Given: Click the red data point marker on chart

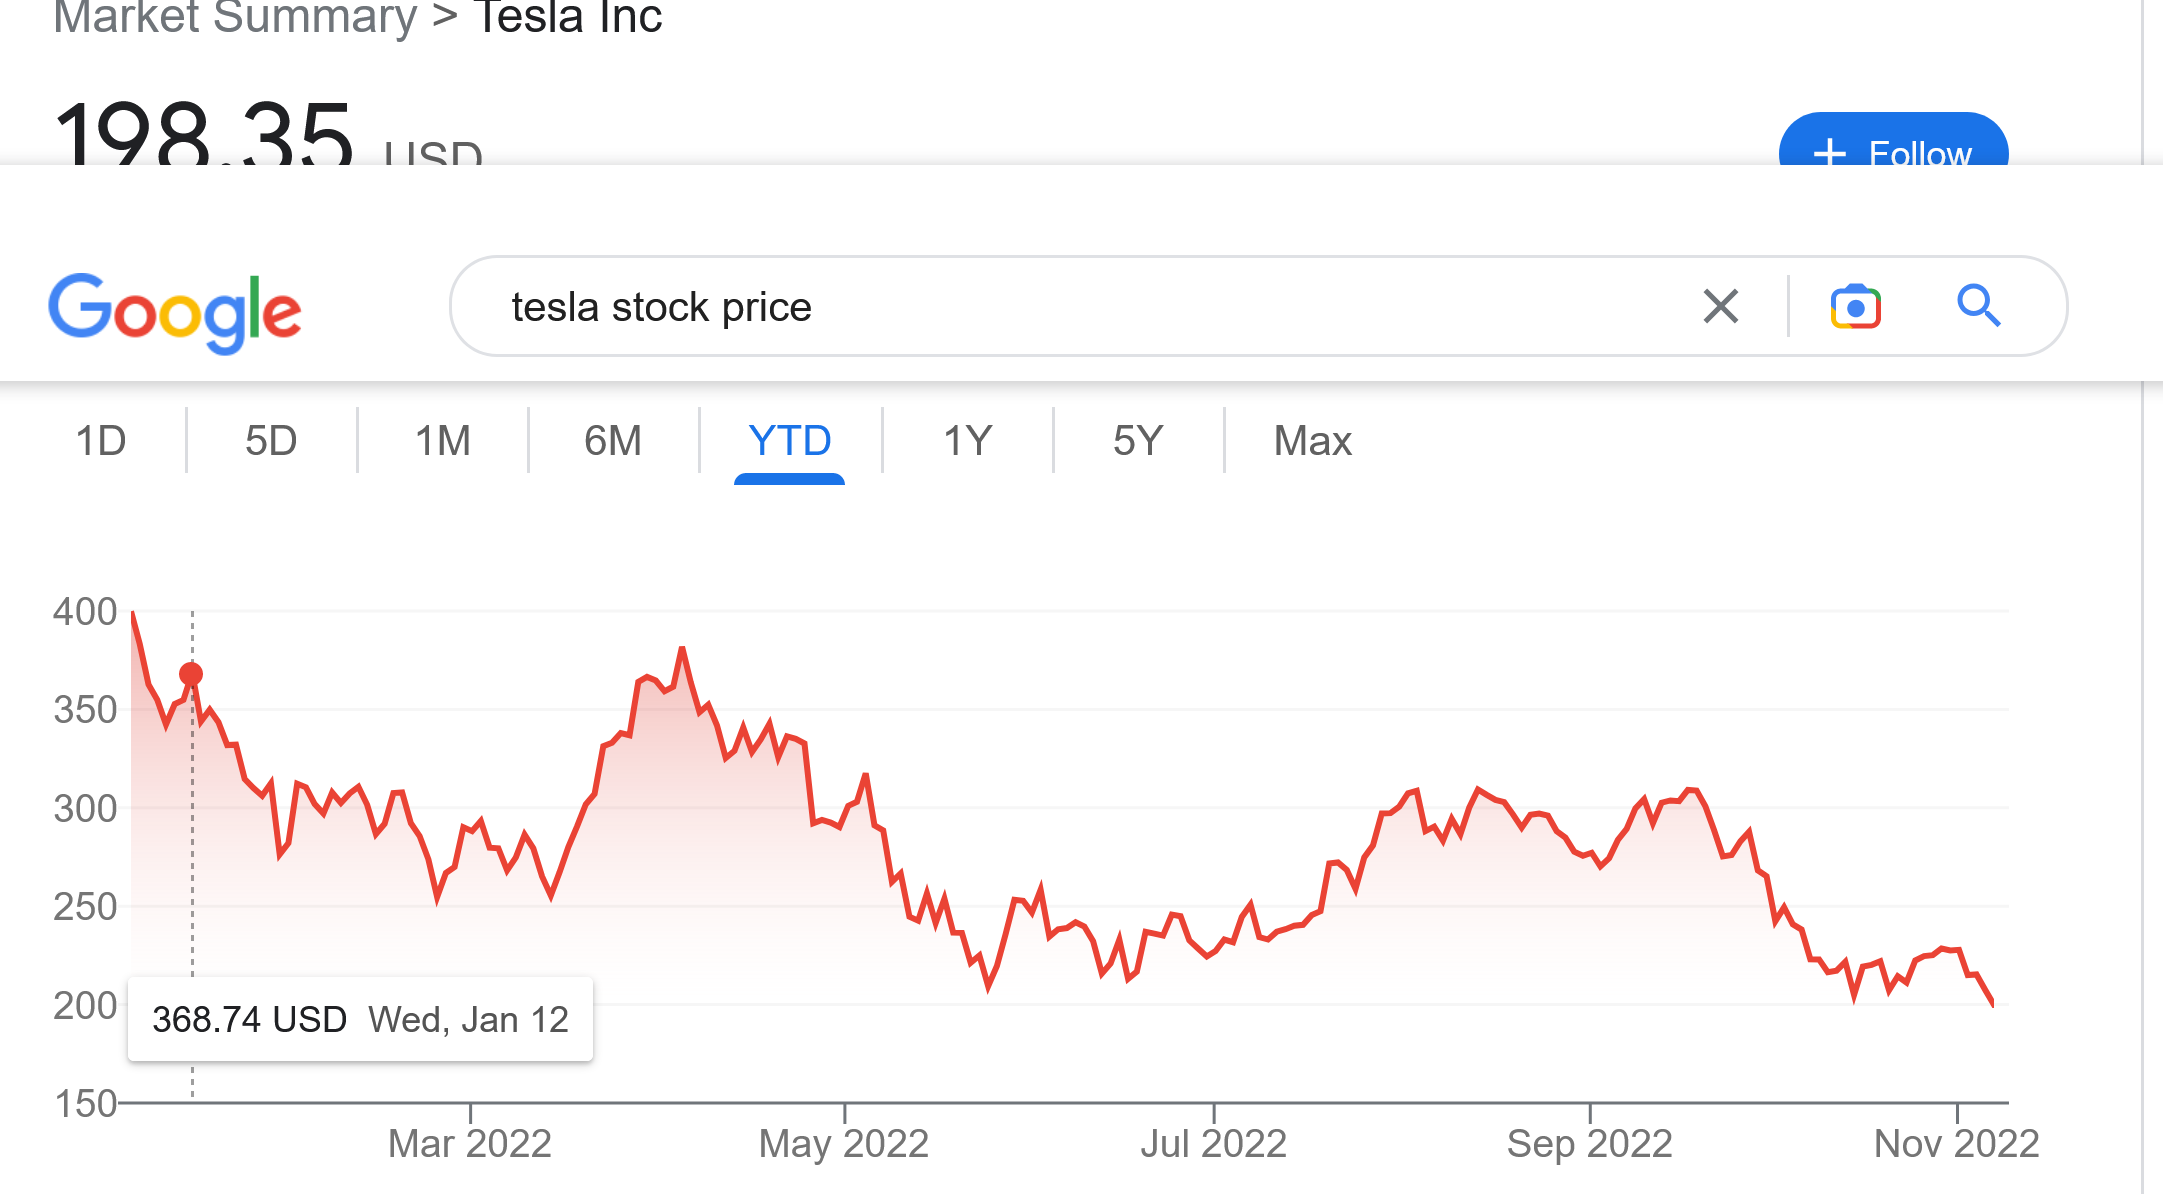Looking at the screenshot, I should coord(191,674).
